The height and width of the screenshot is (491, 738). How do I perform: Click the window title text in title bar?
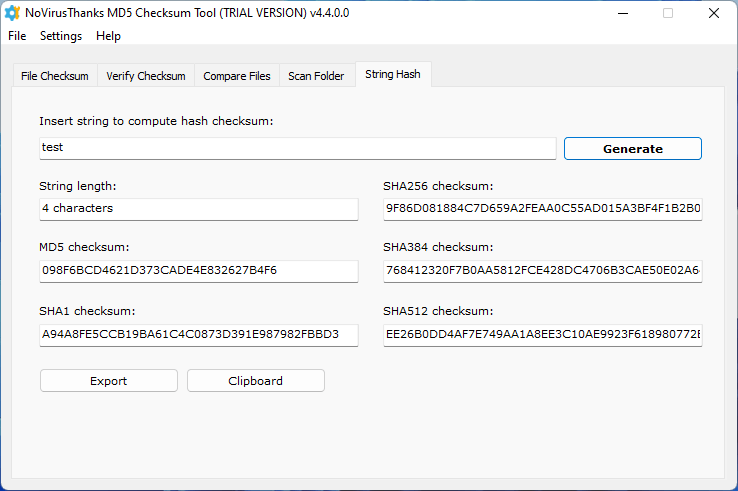(187, 13)
